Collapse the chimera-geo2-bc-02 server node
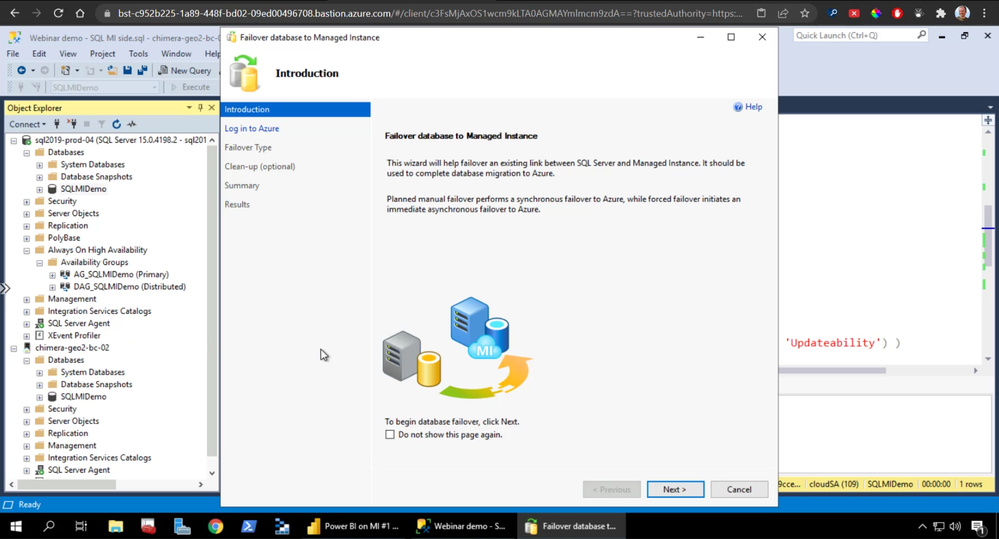The image size is (999, 539). click(14, 349)
